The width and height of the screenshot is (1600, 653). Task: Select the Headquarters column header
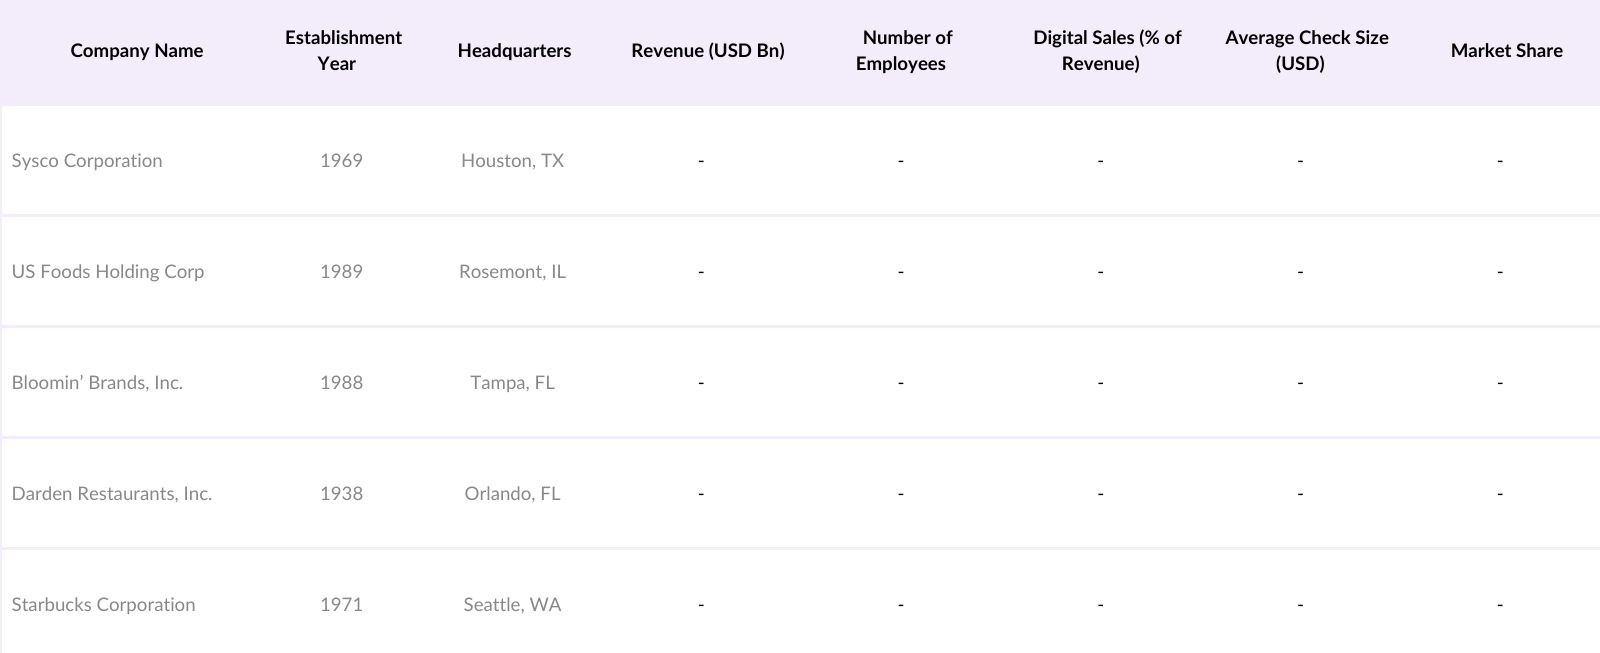point(514,51)
